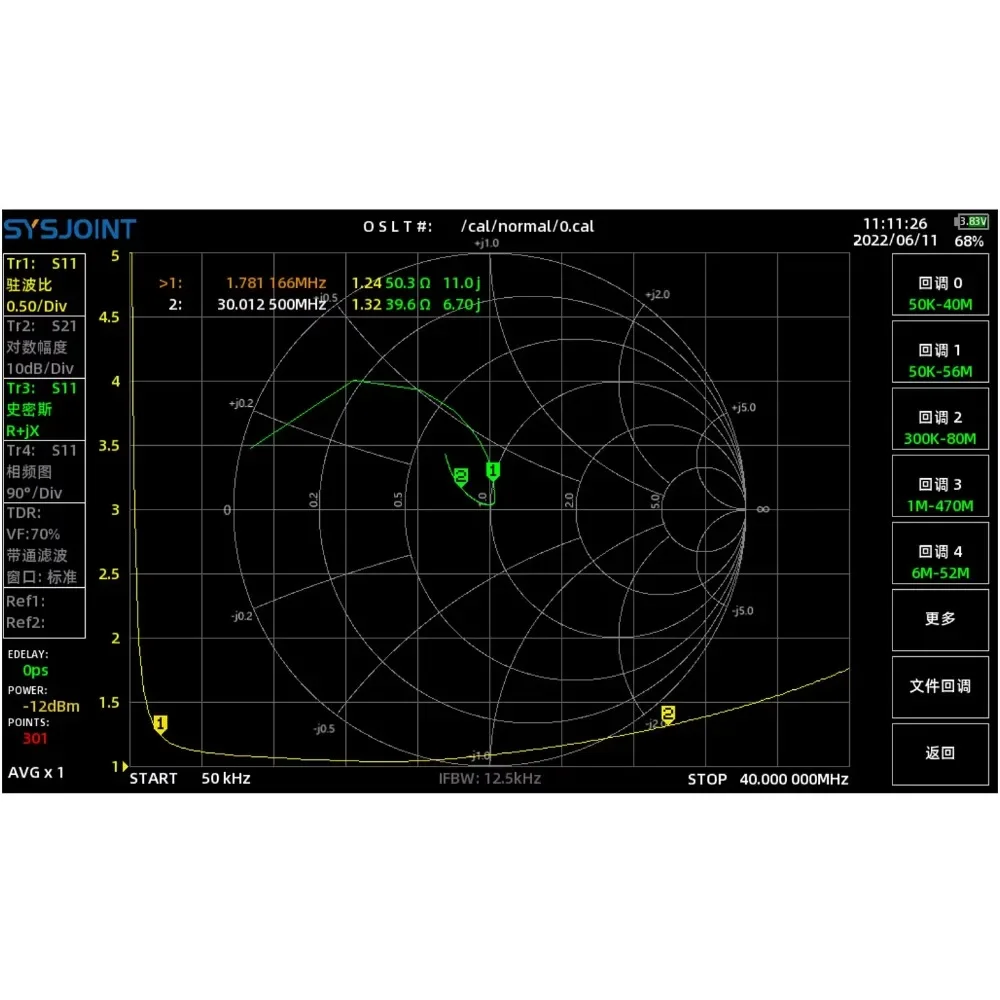
Task: Click the IFBW: 12.5kHz setting
Action: [490, 779]
